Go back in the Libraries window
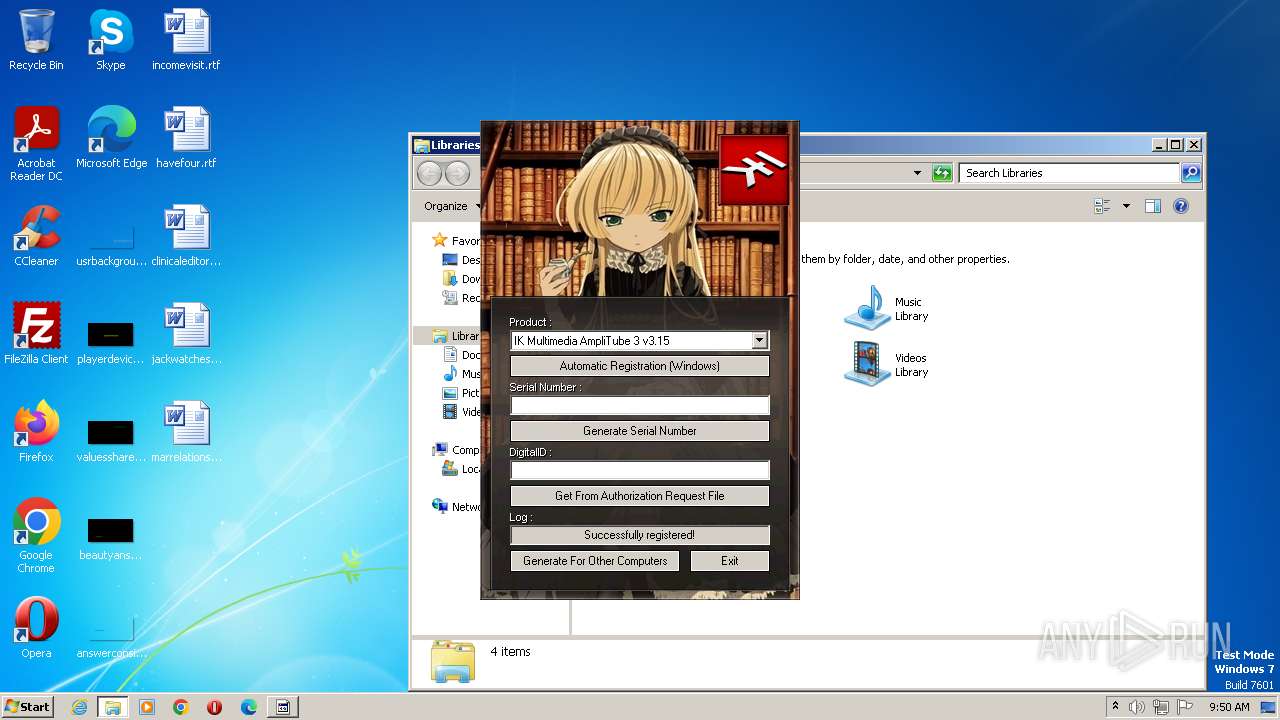The height and width of the screenshot is (720, 1280). (x=429, y=173)
